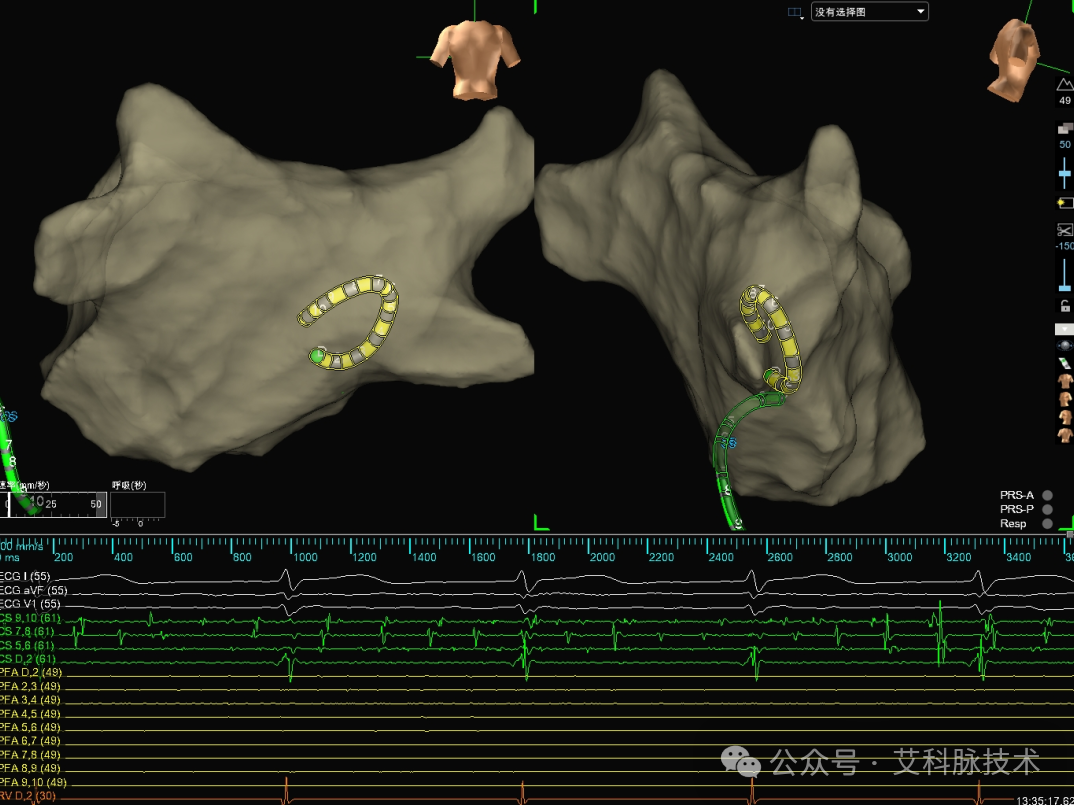Select the scissors clipping plane icon
The image size is (1074, 805).
pyautogui.click(x=1064, y=230)
